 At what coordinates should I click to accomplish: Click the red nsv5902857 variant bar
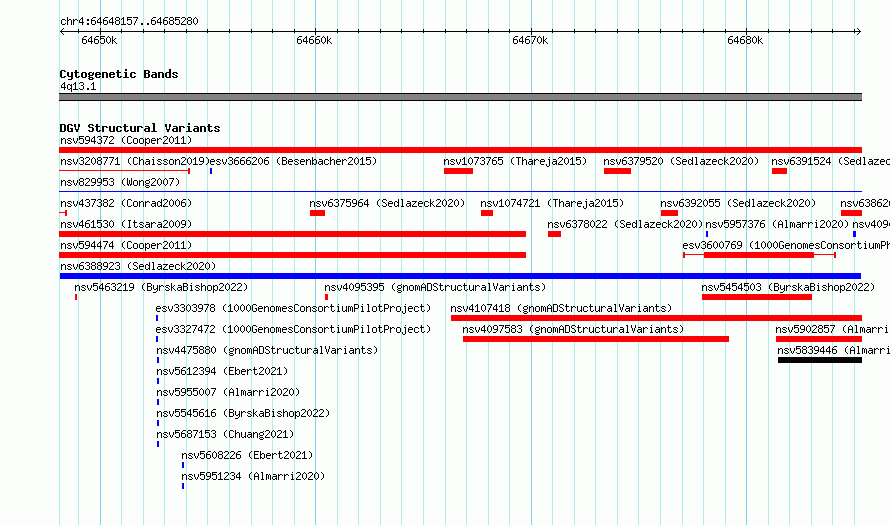(x=819, y=339)
